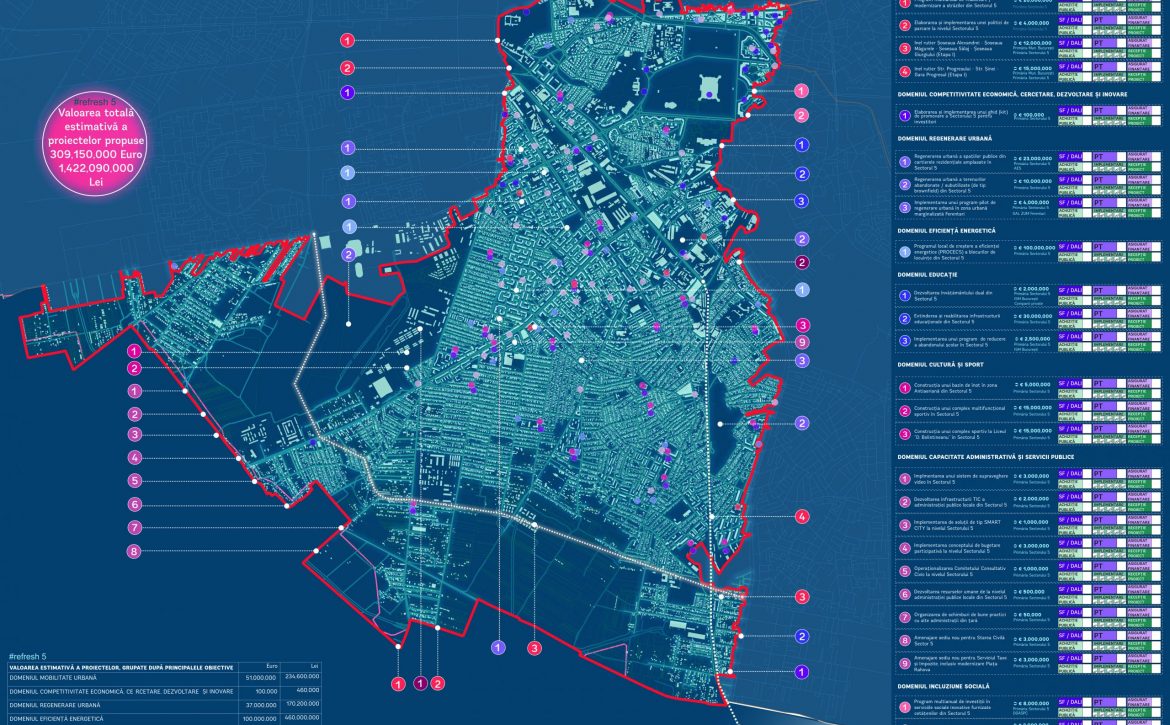Select Domeniul Capacitate Administrativă și Servicii Publice heading

pos(985,456)
